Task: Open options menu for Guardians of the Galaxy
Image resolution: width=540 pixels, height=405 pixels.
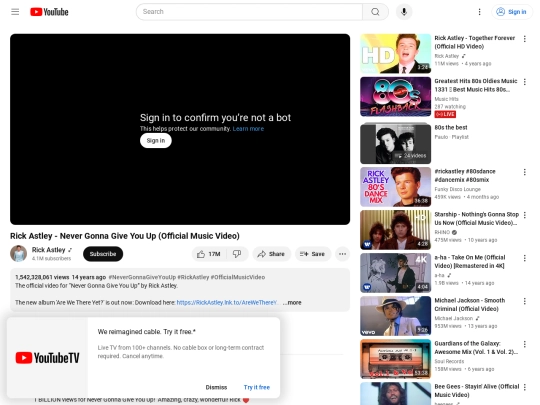Action: pos(525,344)
